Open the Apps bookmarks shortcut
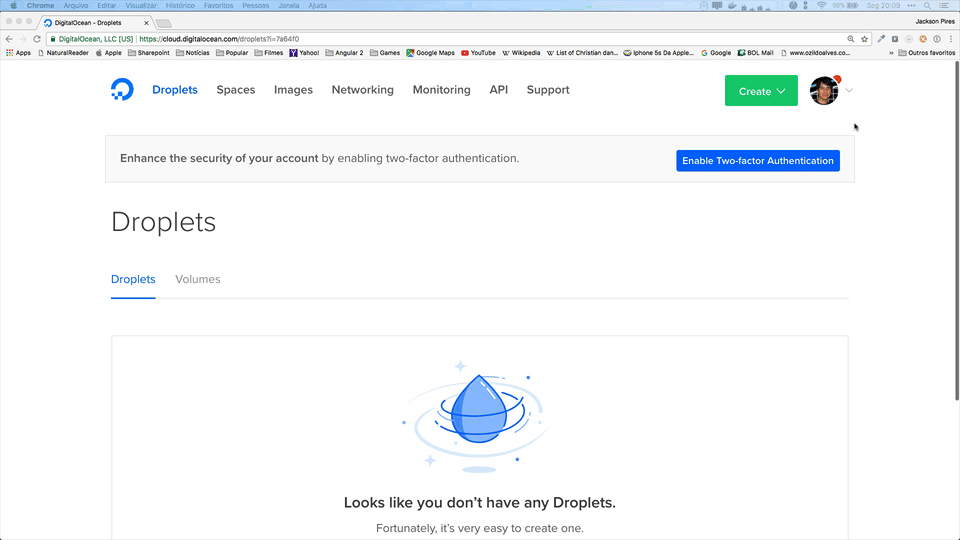This screenshot has height=540, width=960. (18, 53)
